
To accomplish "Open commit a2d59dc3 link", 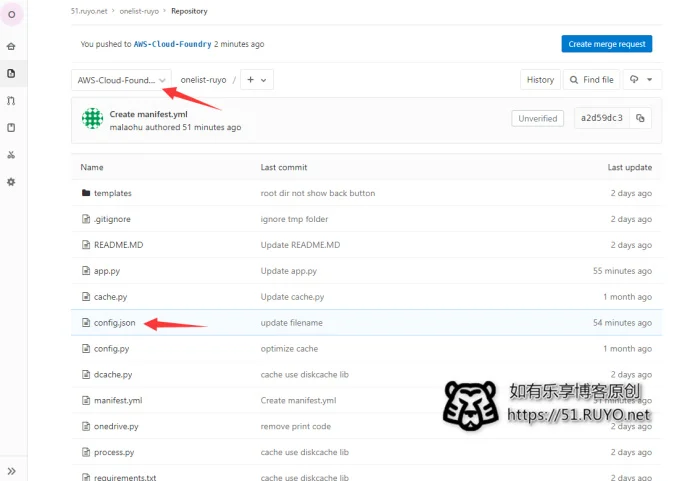I will [x=602, y=118].
